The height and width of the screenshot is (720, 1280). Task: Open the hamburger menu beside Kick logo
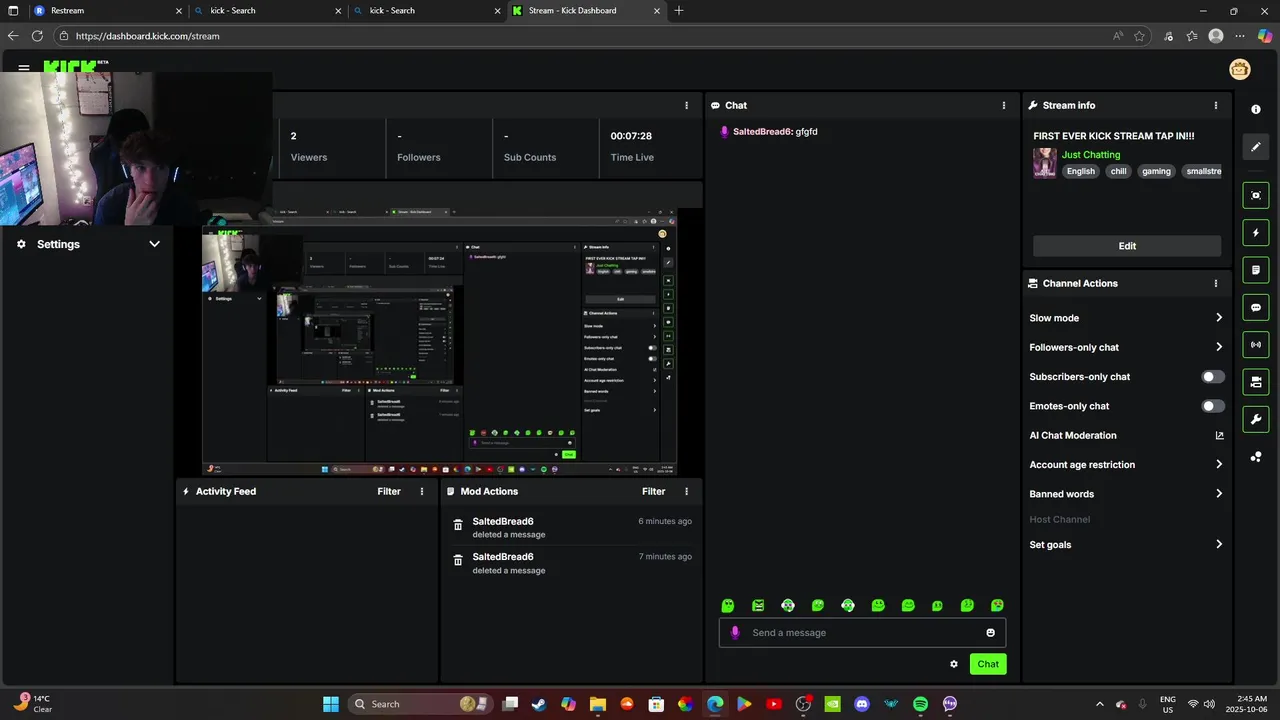(x=24, y=68)
